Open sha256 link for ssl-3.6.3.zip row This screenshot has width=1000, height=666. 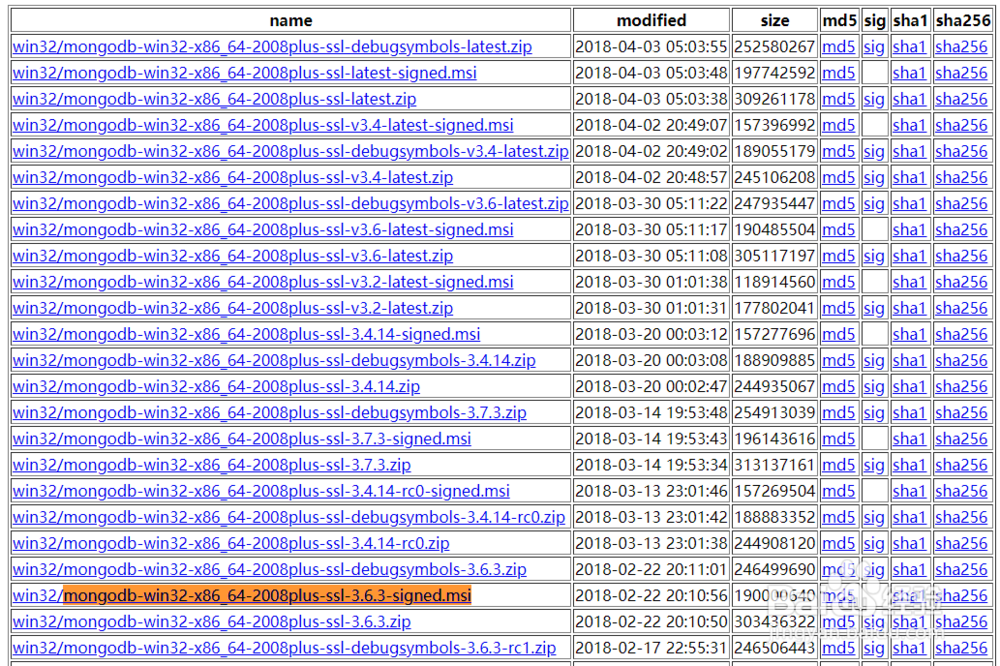(961, 622)
